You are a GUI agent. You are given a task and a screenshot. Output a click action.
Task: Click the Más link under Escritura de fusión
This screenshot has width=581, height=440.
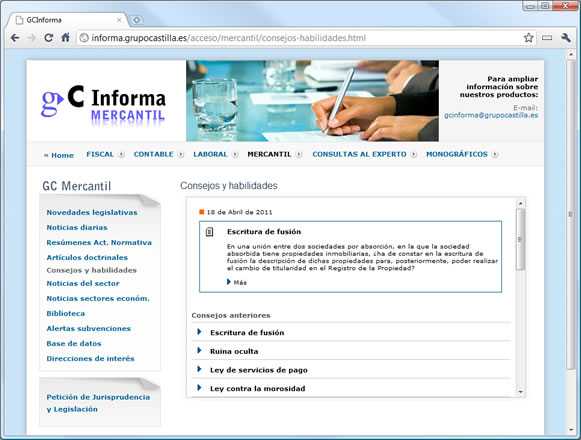point(240,282)
